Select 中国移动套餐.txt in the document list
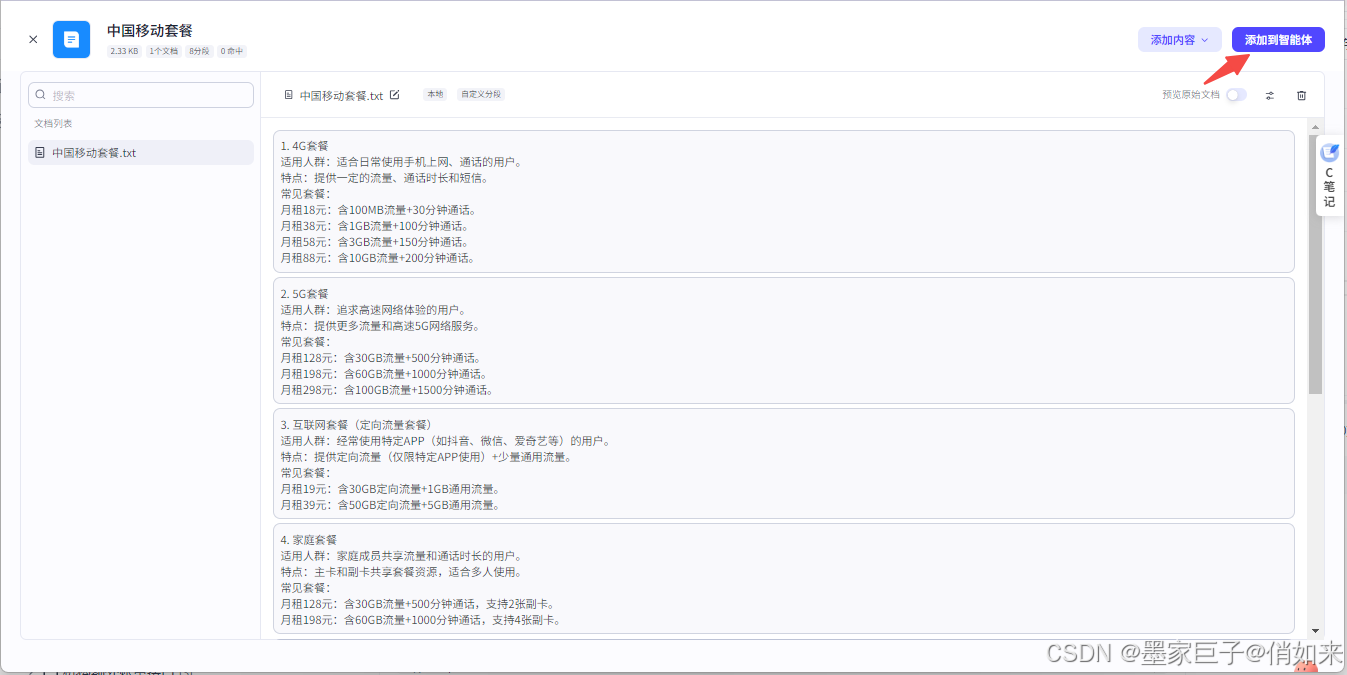Screen dimensions: 1347x675 pyautogui.click(x=141, y=153)
